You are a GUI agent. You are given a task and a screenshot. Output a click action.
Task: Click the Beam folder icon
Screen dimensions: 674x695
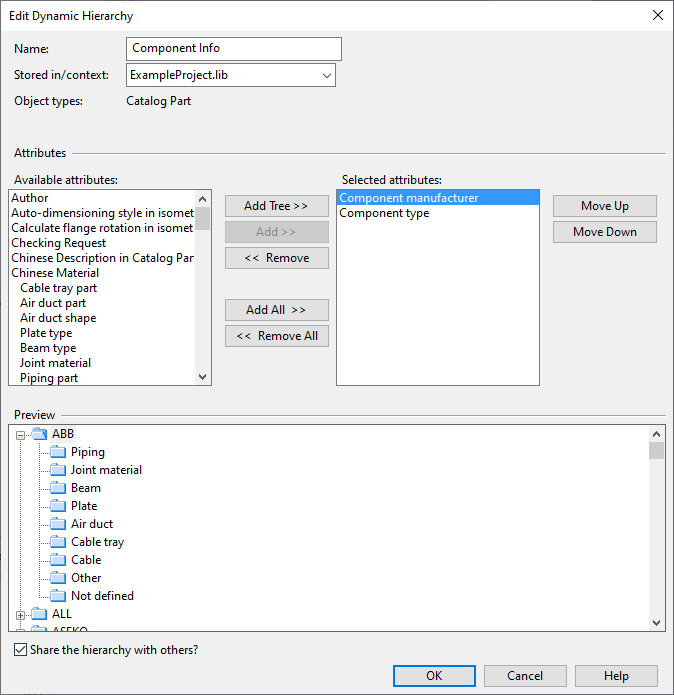(x=58, y=488)
